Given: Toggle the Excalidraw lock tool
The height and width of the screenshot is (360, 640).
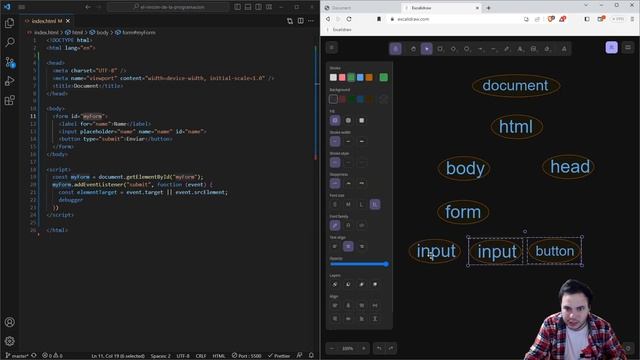Looking at the screenshot, I should tap(395, 49).
